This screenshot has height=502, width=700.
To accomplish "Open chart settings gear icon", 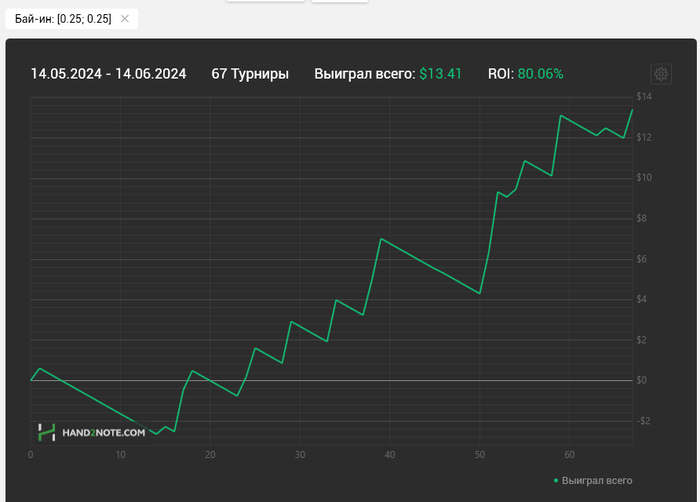I will [661, 74].
